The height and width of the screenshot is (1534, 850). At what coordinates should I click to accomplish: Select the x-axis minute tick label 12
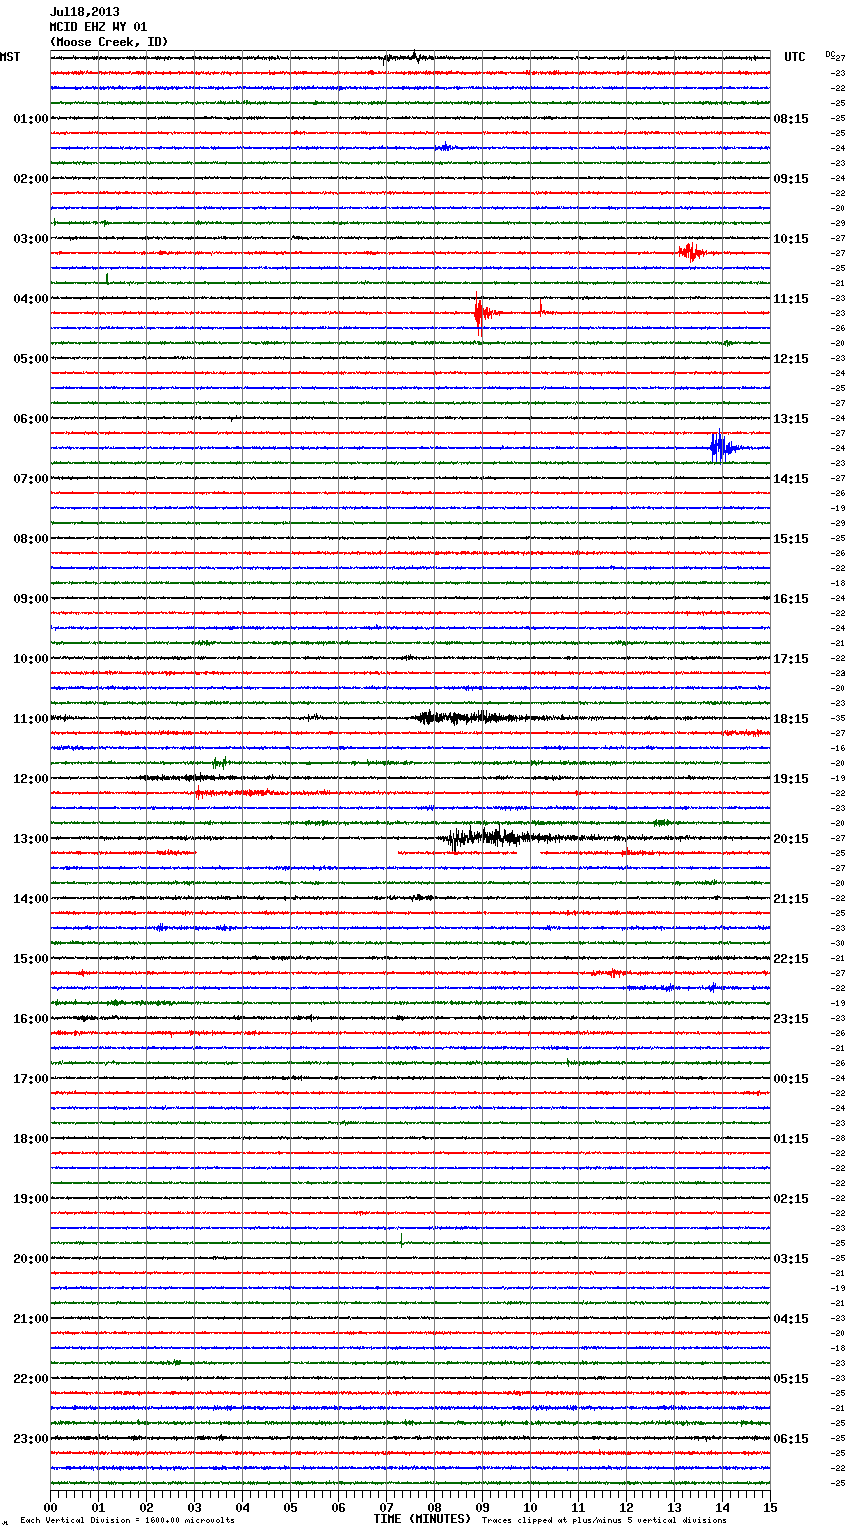[626, 1507]
